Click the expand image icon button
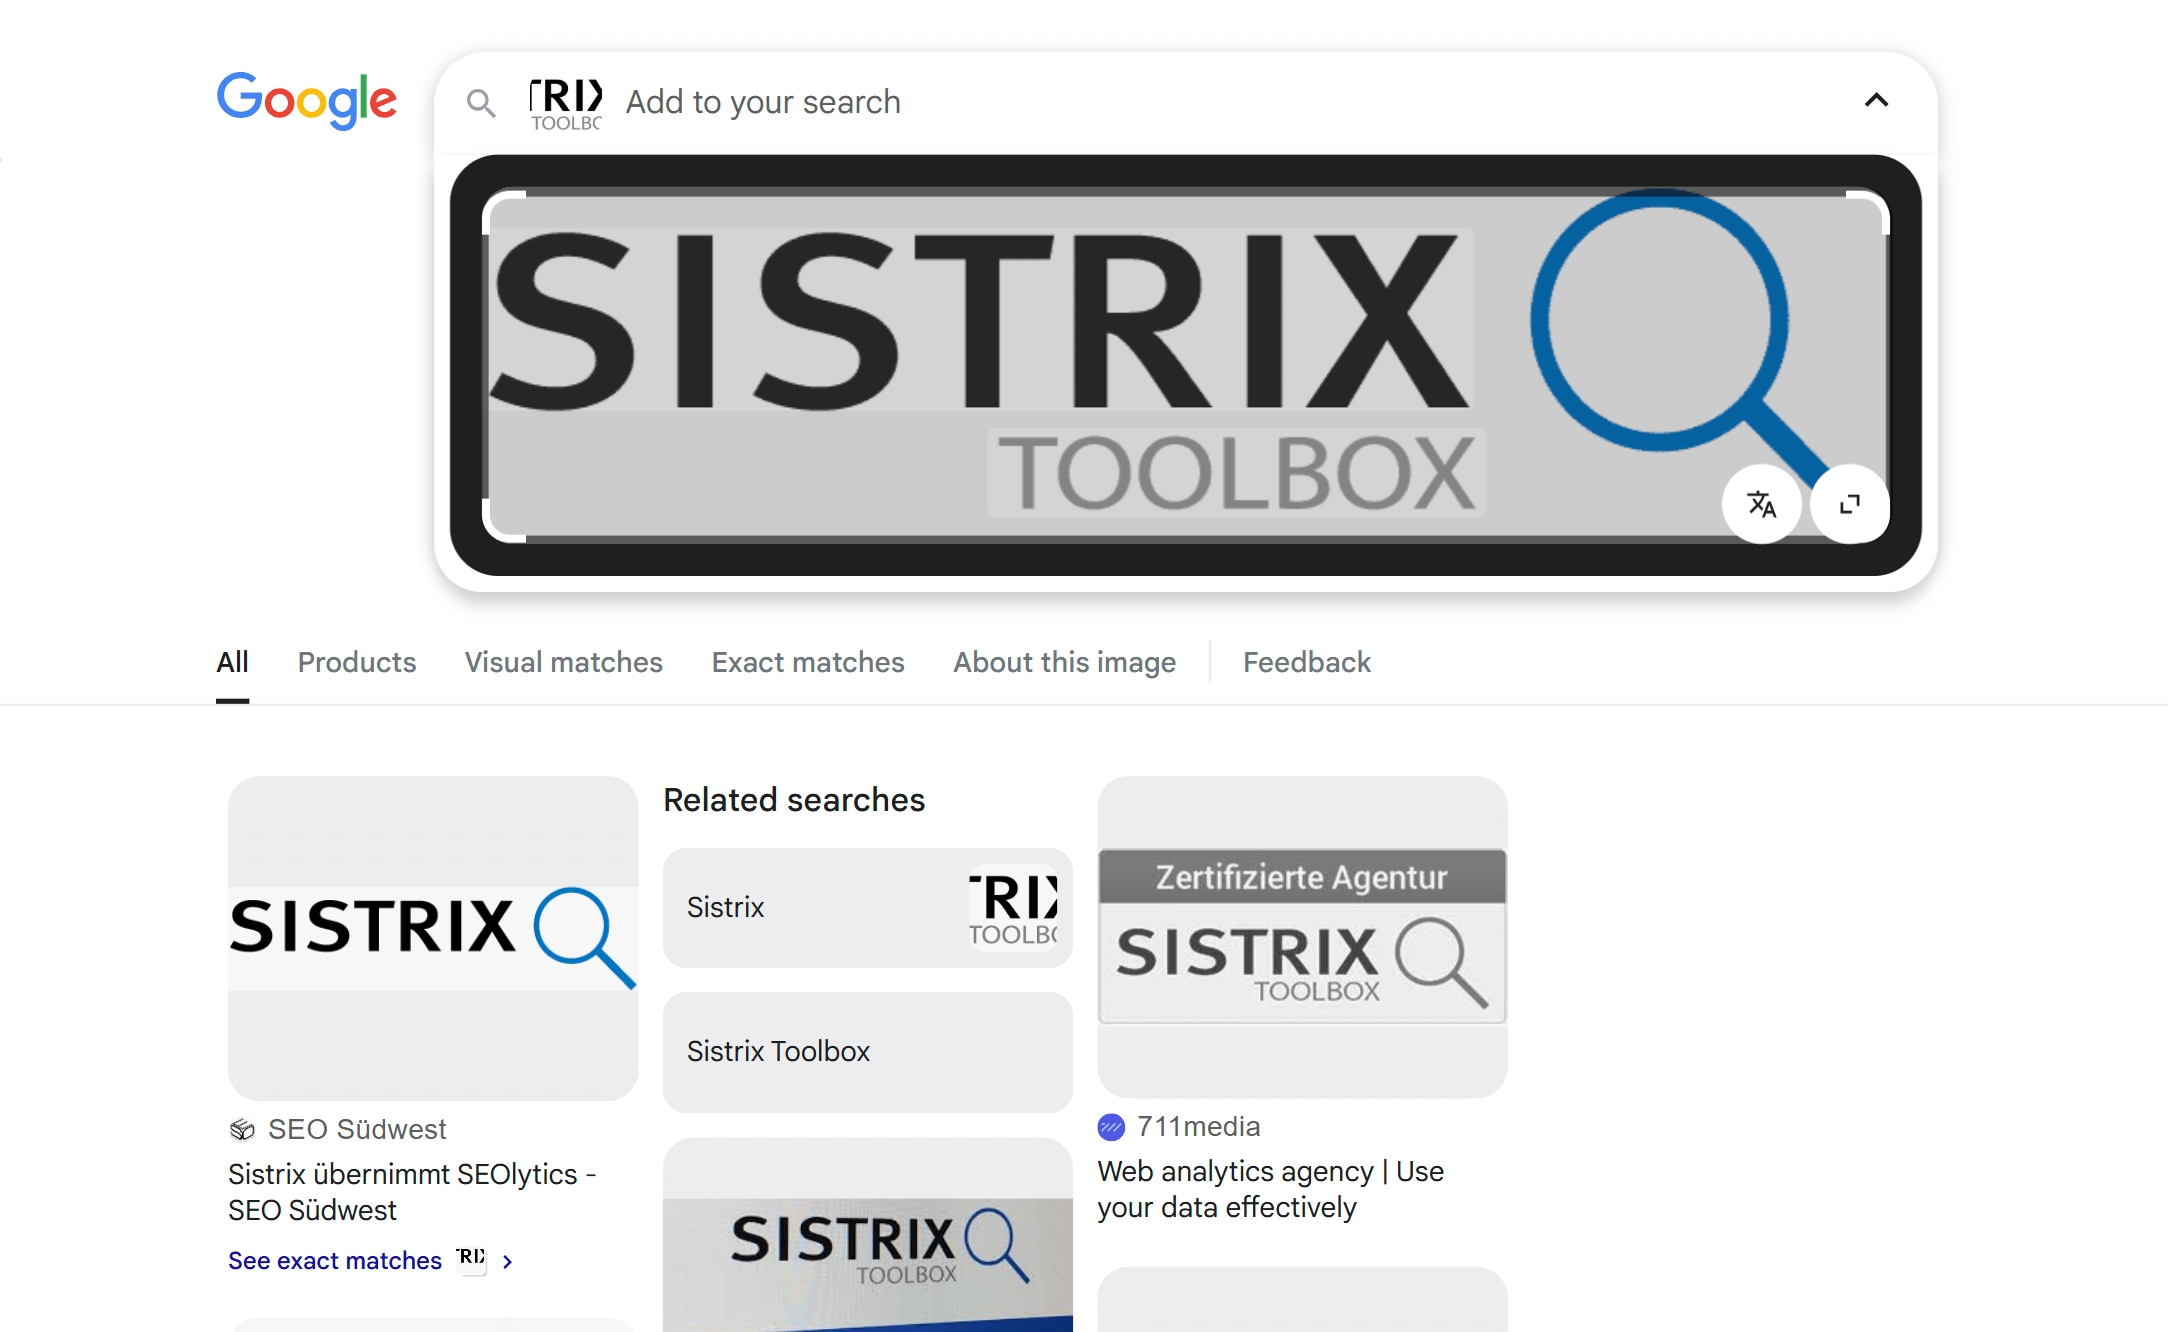2168x1332 pixels. point(1850,504)
